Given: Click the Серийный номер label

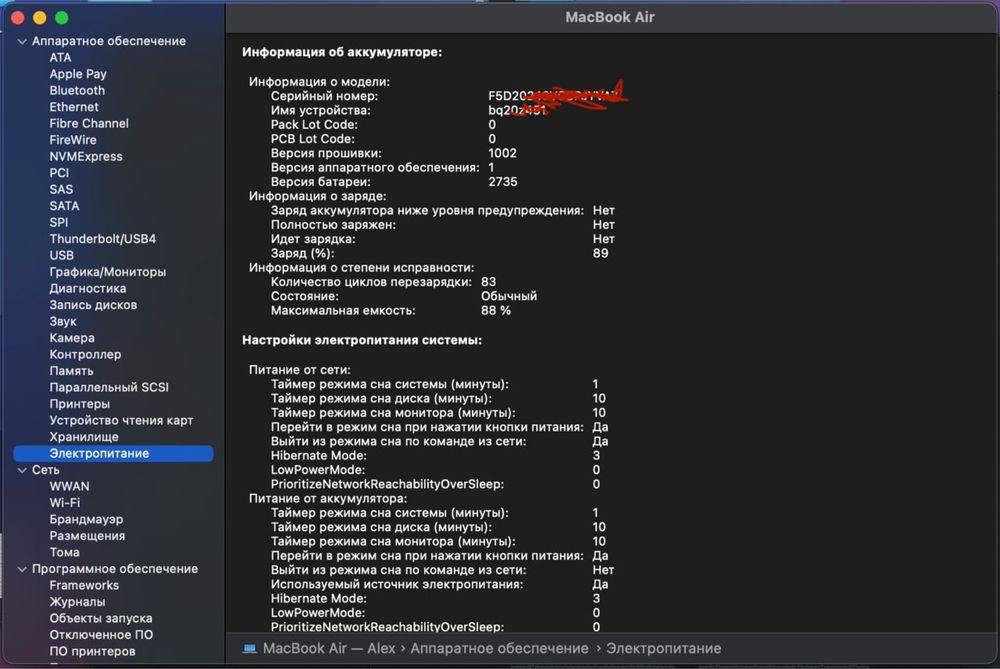Looking at the screenshot, I should (x=324, y=96).
